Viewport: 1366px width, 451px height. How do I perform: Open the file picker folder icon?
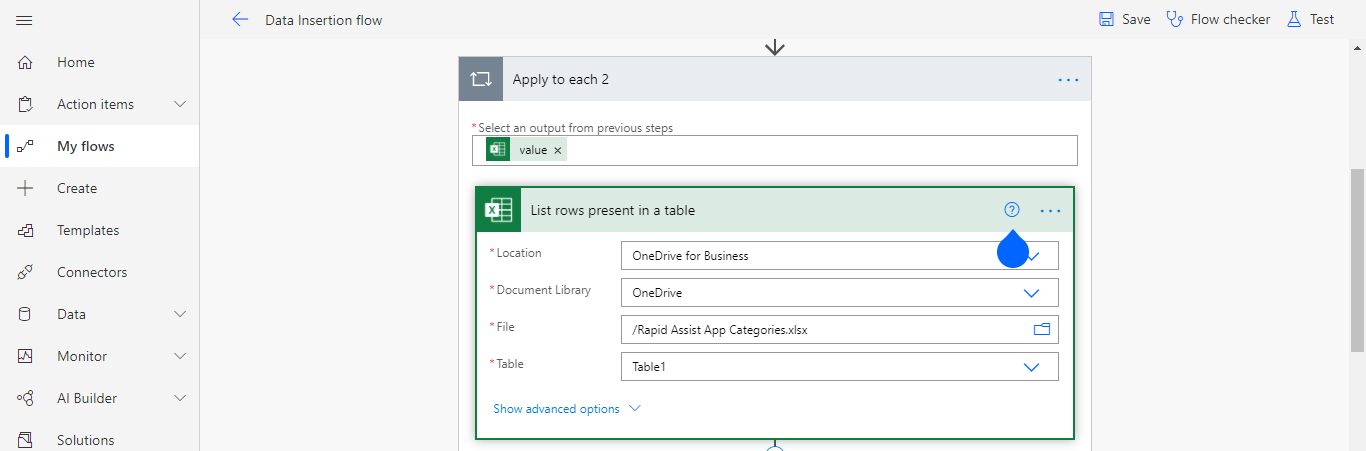pos(1042,329)
